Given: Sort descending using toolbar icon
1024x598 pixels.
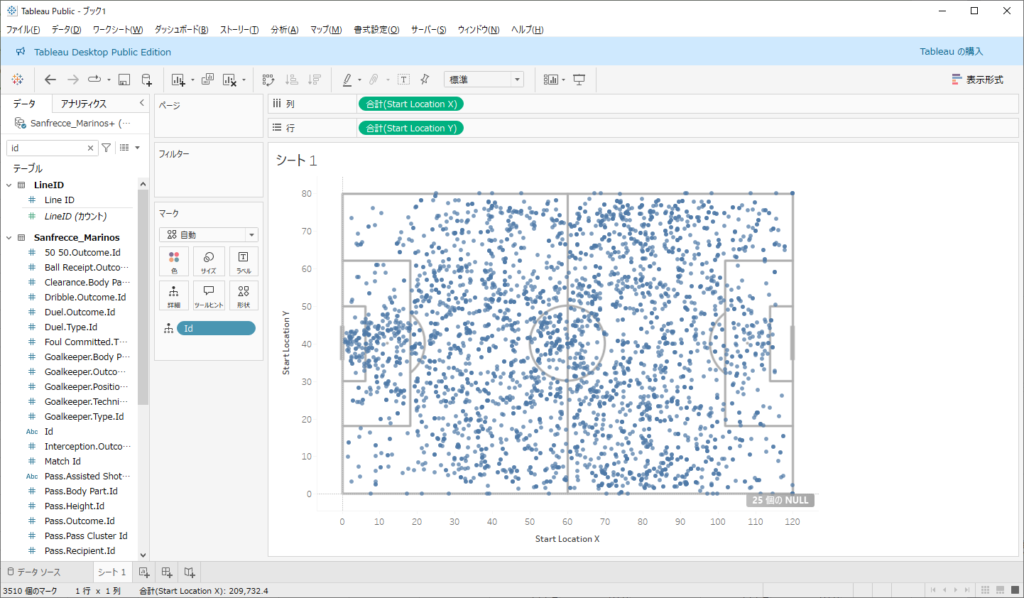Looking at the screenshot, I should (x=314, y=80).
